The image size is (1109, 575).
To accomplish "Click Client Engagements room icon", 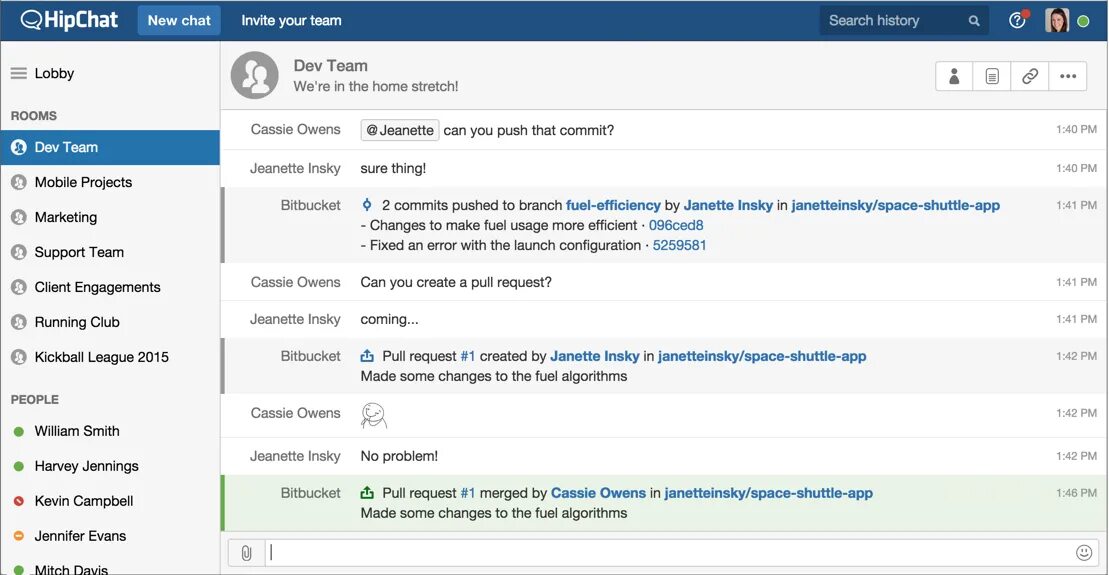I will pos(19,287).
